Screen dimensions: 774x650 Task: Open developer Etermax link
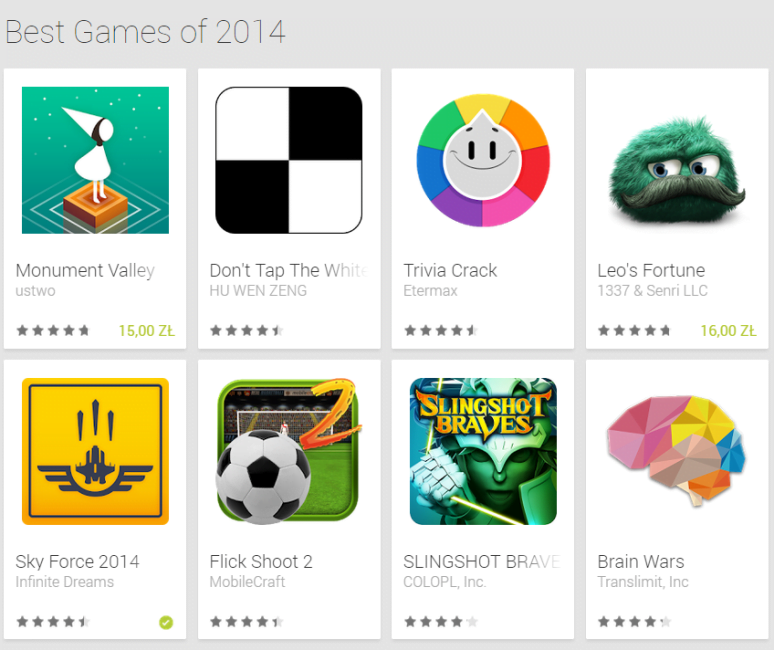[430, 291]
